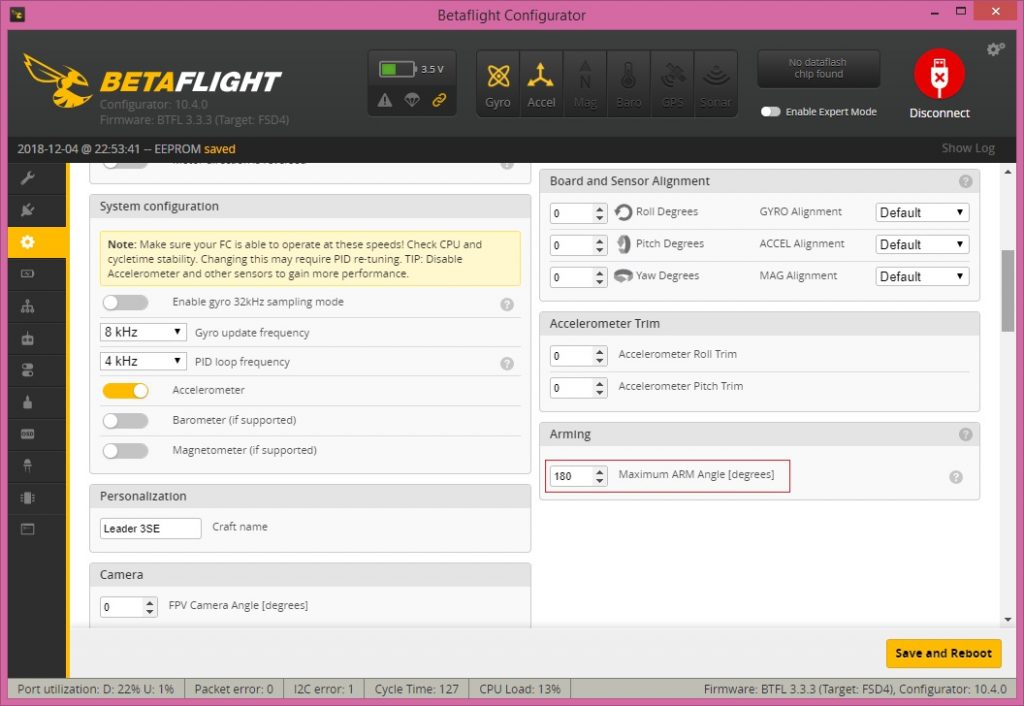
Task: Click the arming warning triangle icon
Action: [385, 100]
